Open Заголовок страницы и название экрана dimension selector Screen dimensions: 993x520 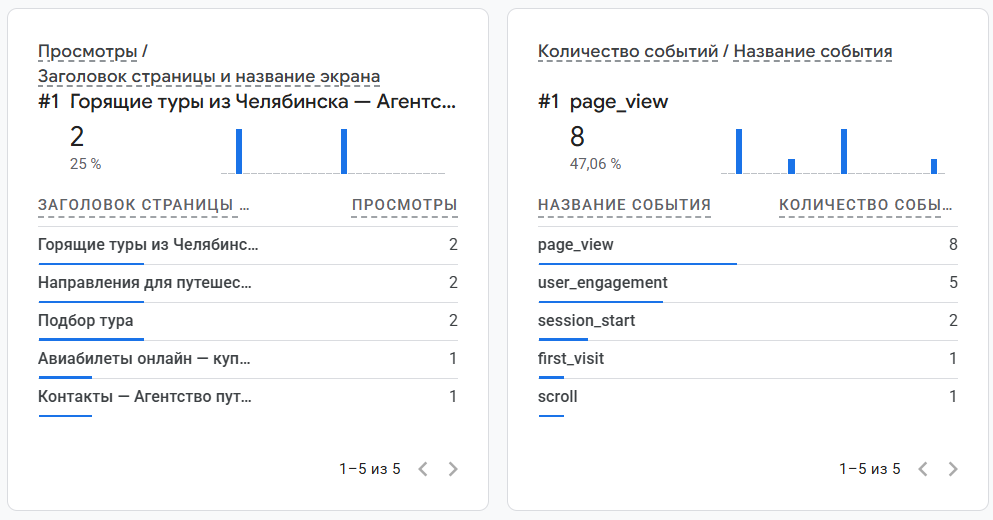(x=209, y=77)
